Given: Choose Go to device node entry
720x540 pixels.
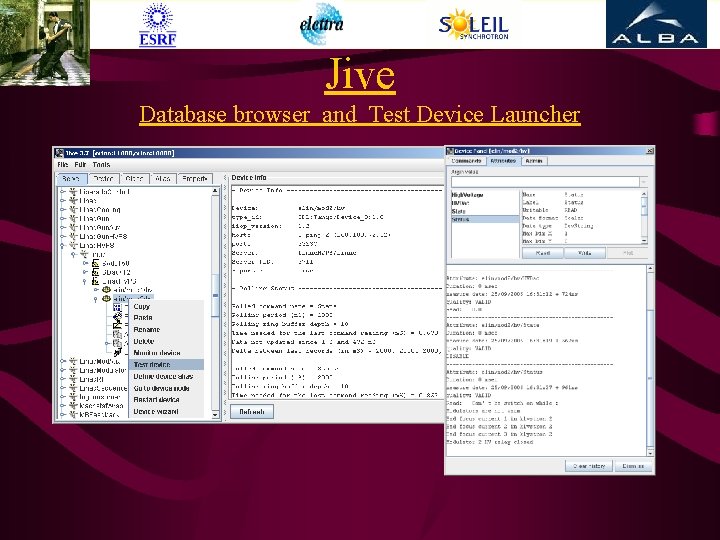Looking at the screenshot, I should point(166,388).
